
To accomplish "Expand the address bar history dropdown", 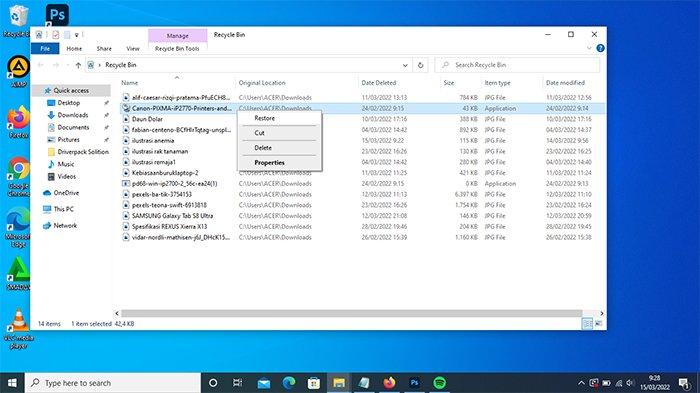I will [405, 65].
